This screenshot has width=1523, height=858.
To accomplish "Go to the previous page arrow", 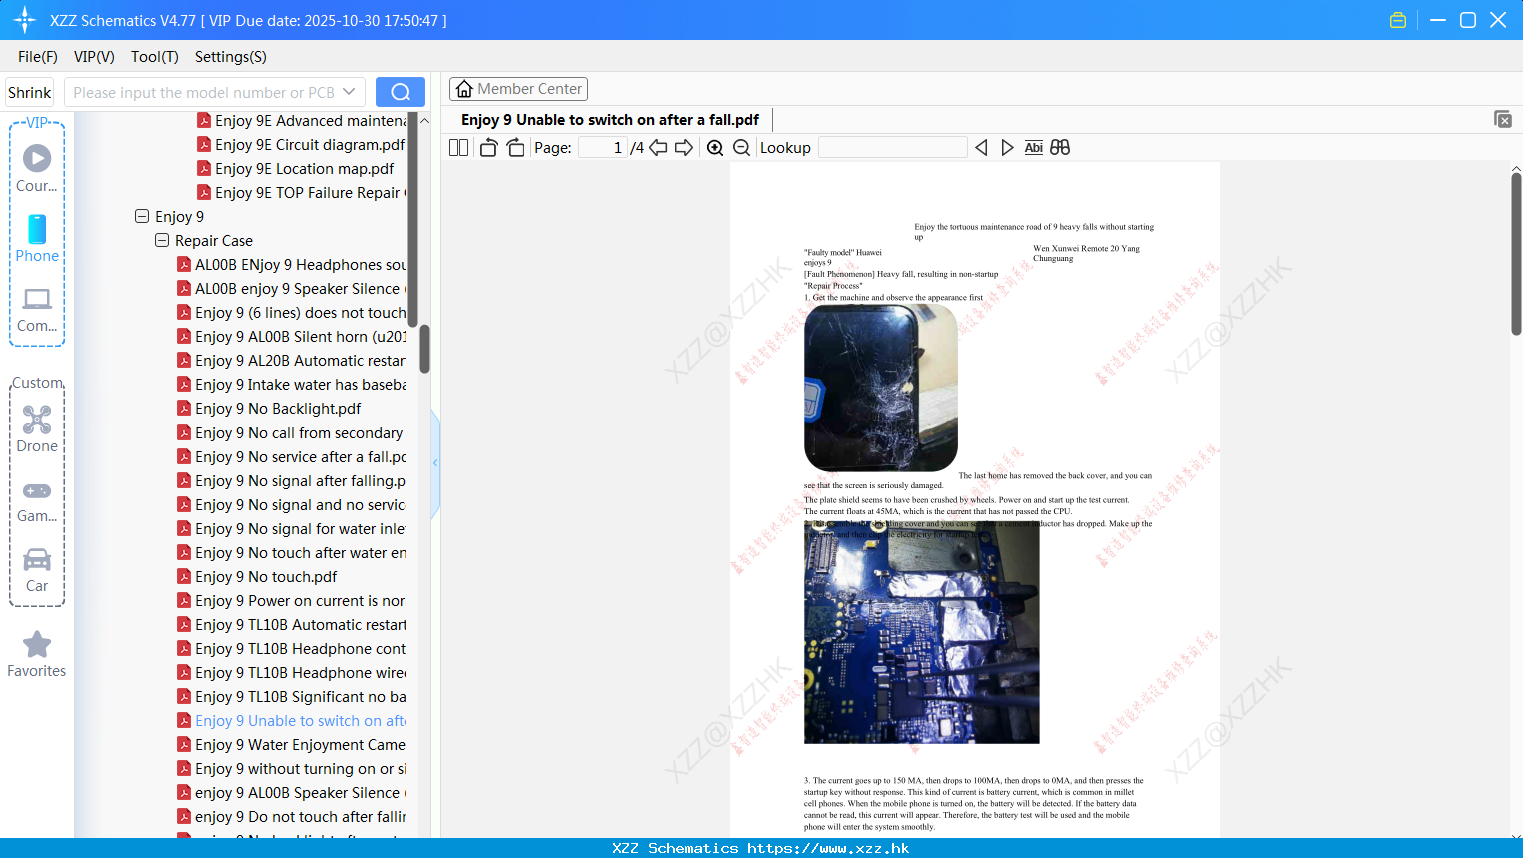I will click(658, 148).
